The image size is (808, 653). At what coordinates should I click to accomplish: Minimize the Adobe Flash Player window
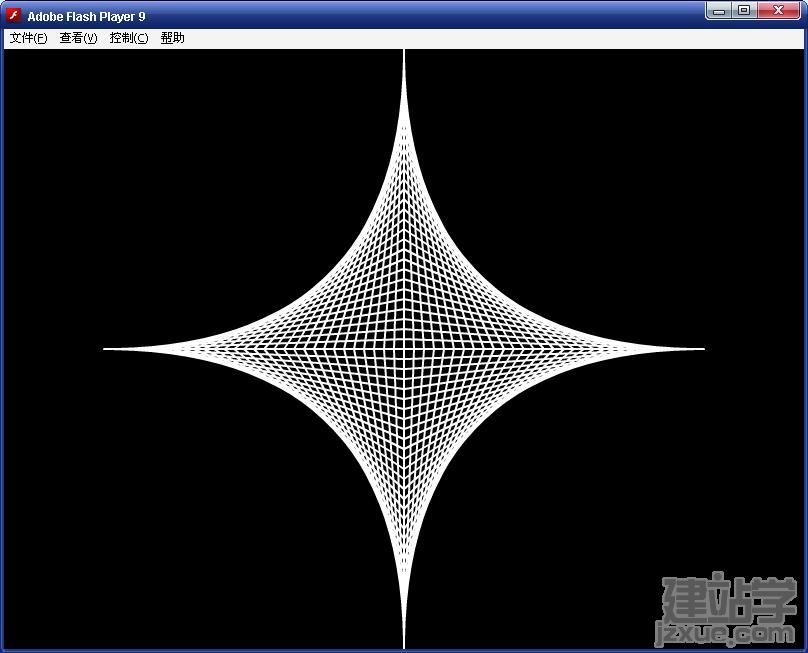[719, 10]
